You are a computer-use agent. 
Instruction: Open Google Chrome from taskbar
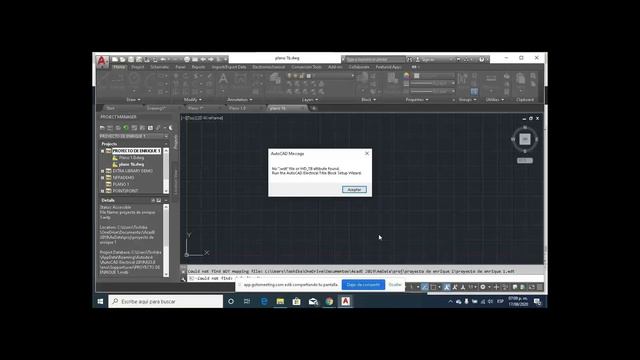click(329, 301)
